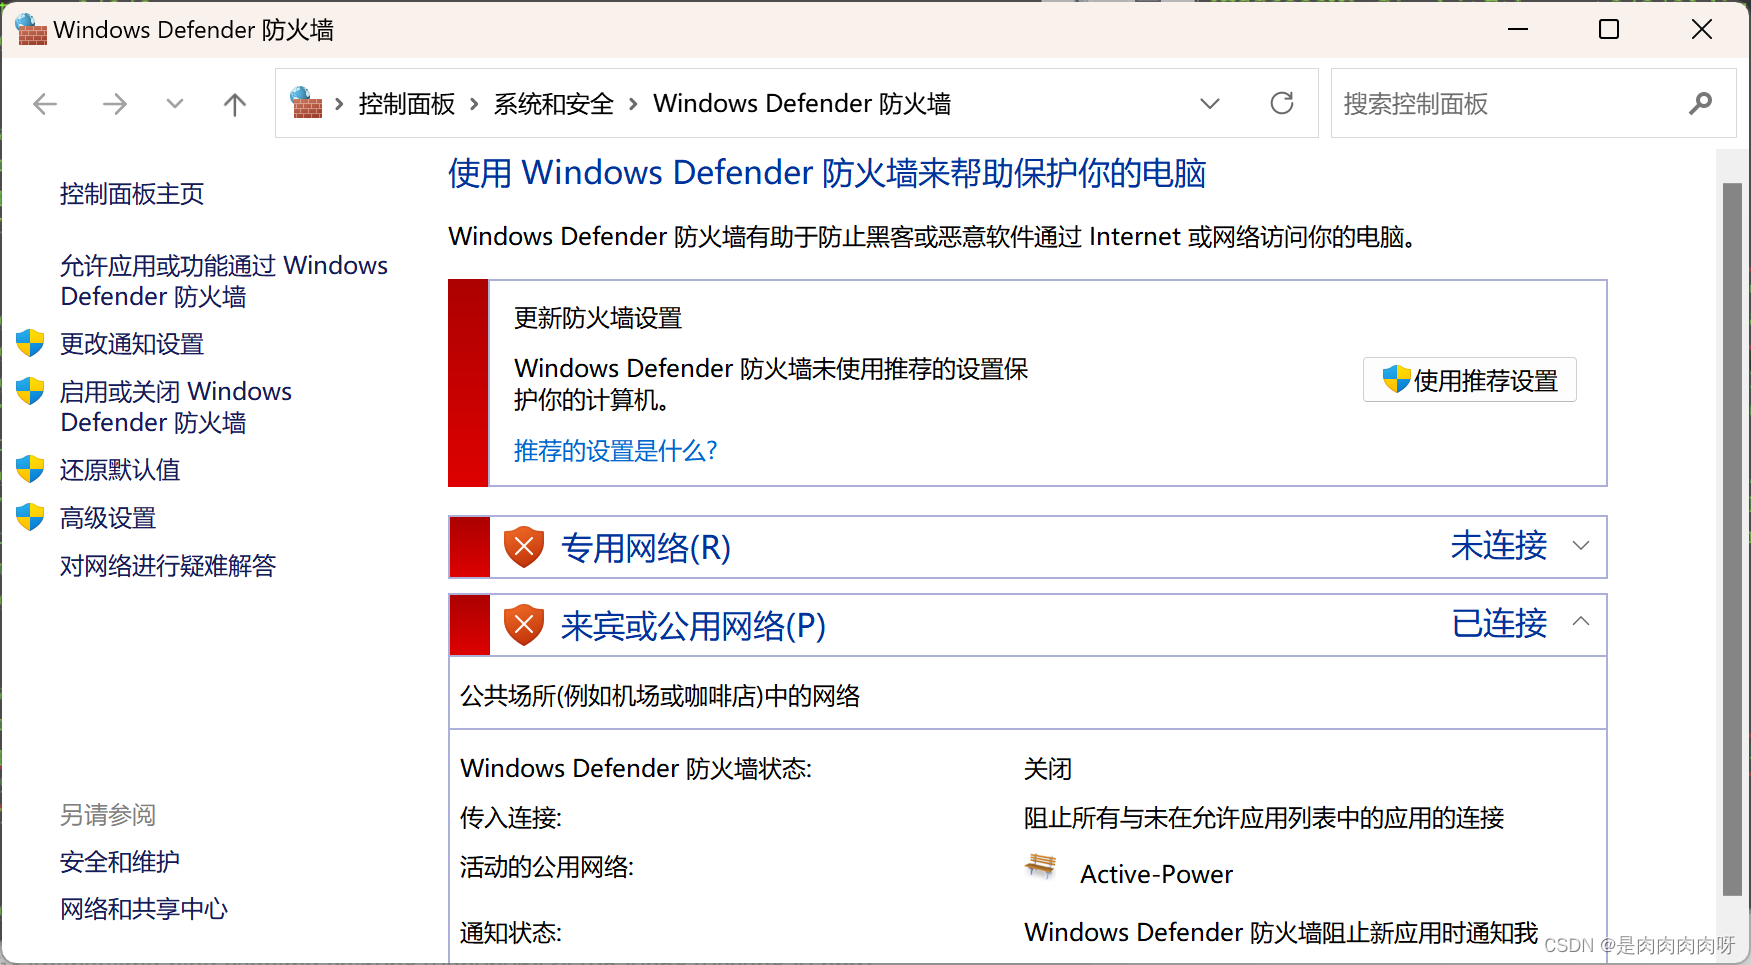This screenshot has width=1751, height=965.
Task: Refresh the page with the refresh icon
Action: pyautogui.click(x=1282, y=103)
